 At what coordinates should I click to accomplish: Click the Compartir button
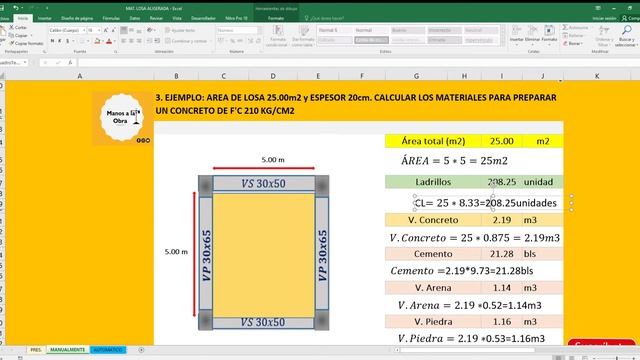pos(631,18)
